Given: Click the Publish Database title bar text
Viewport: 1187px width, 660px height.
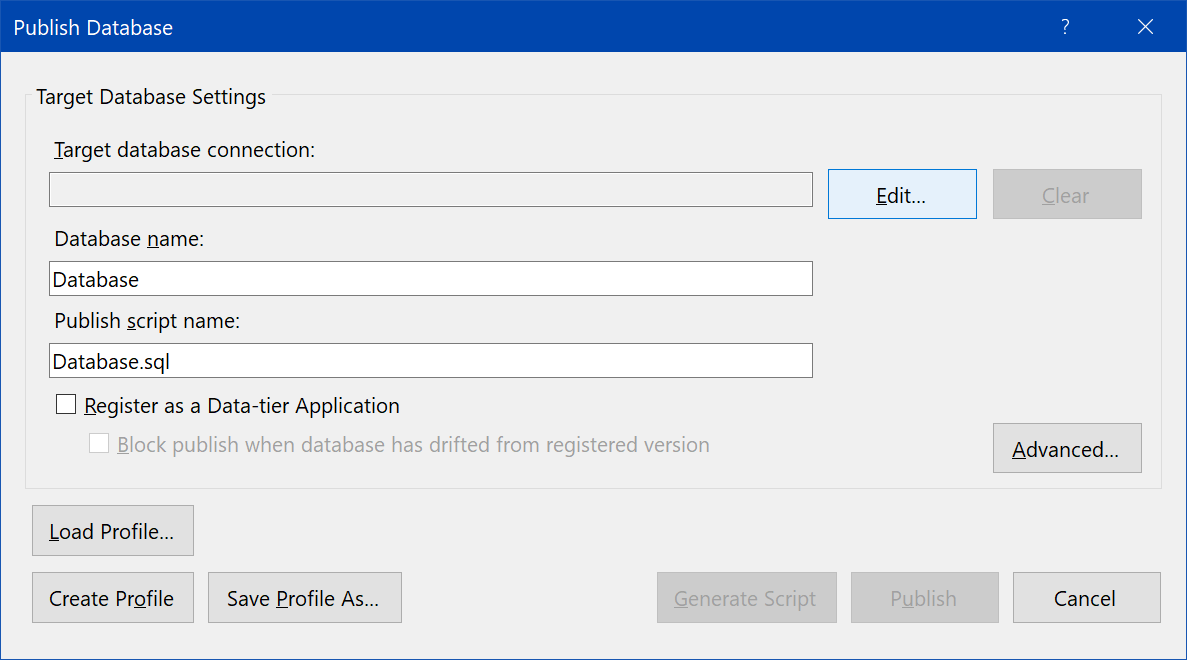Looking at the screenshot, I should pyautogui.click(x=93, y=28).
